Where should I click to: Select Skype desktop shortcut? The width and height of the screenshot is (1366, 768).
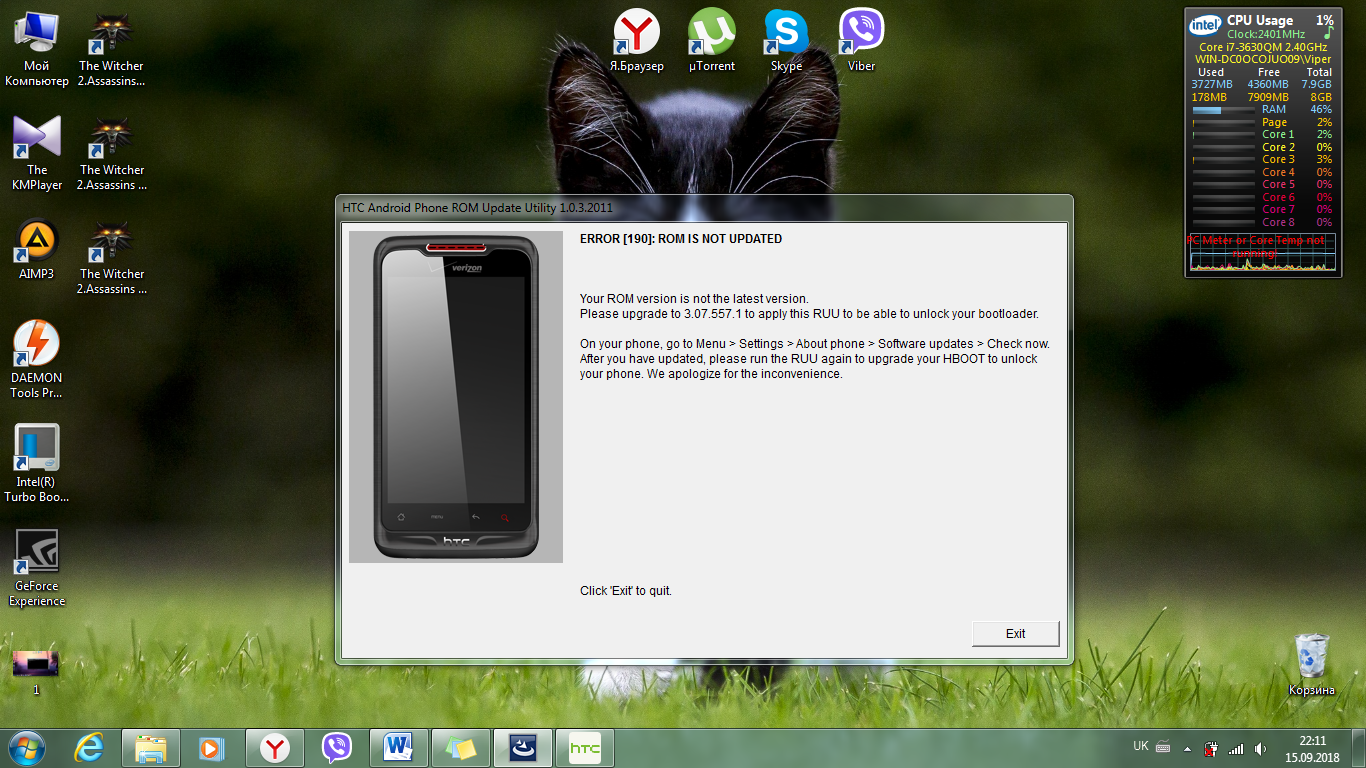pos(787,41)
